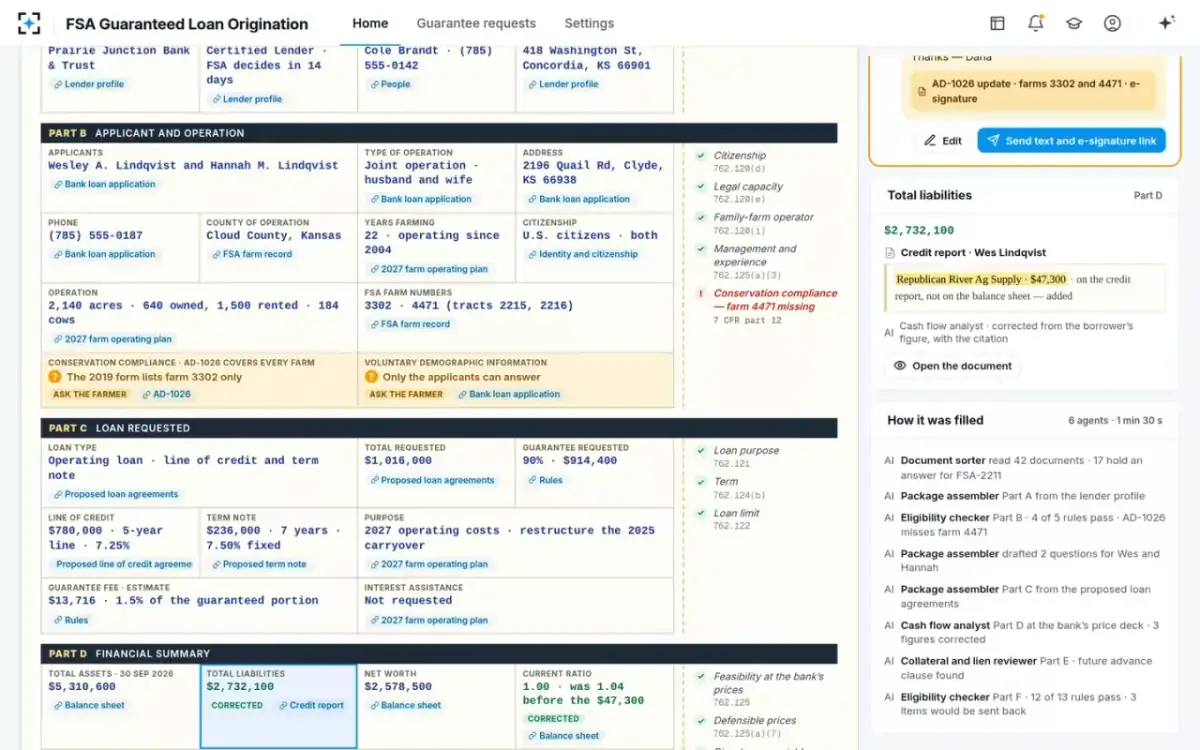Go to the Settings tab

pos(589,23)
